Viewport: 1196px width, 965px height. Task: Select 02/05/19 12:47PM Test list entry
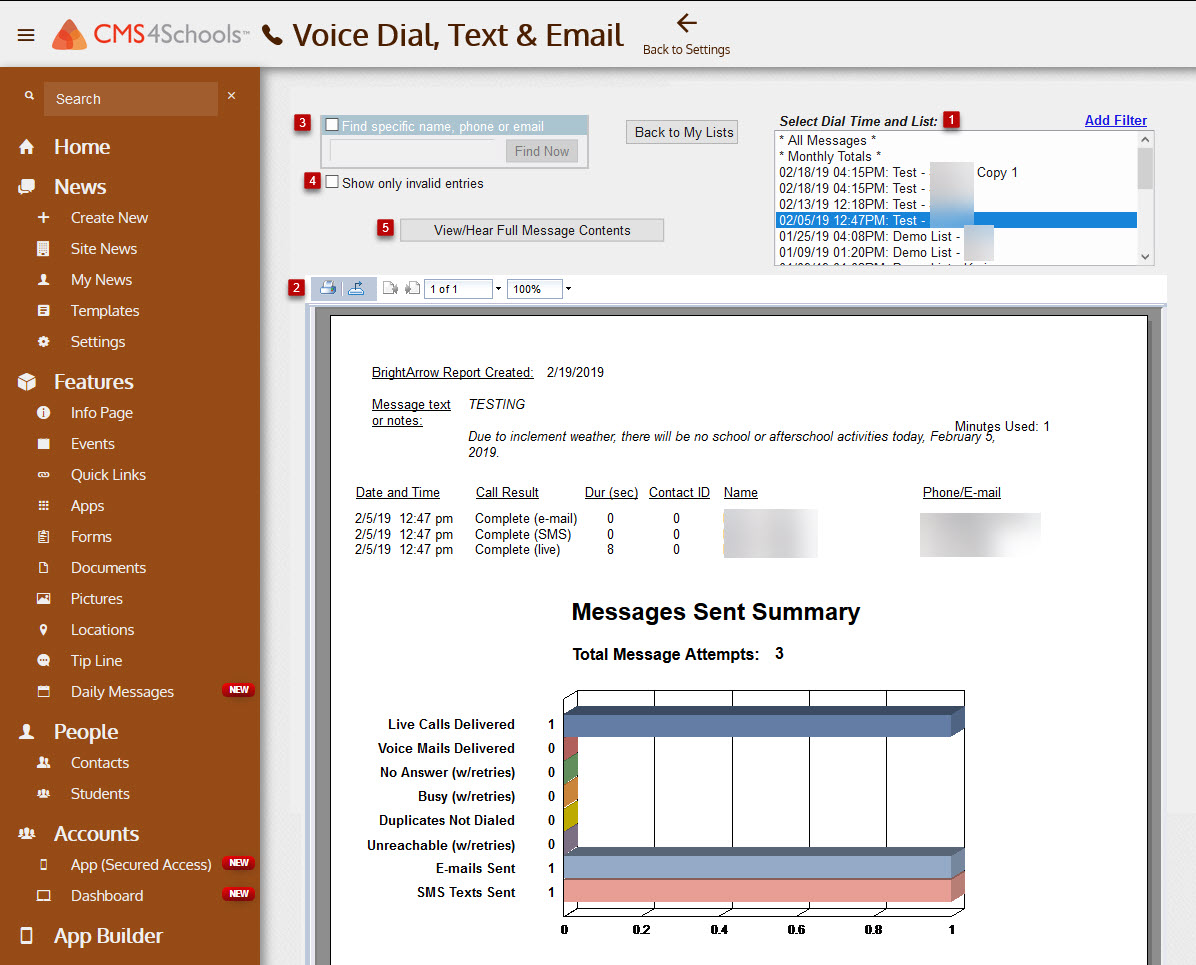click(956, 220)
